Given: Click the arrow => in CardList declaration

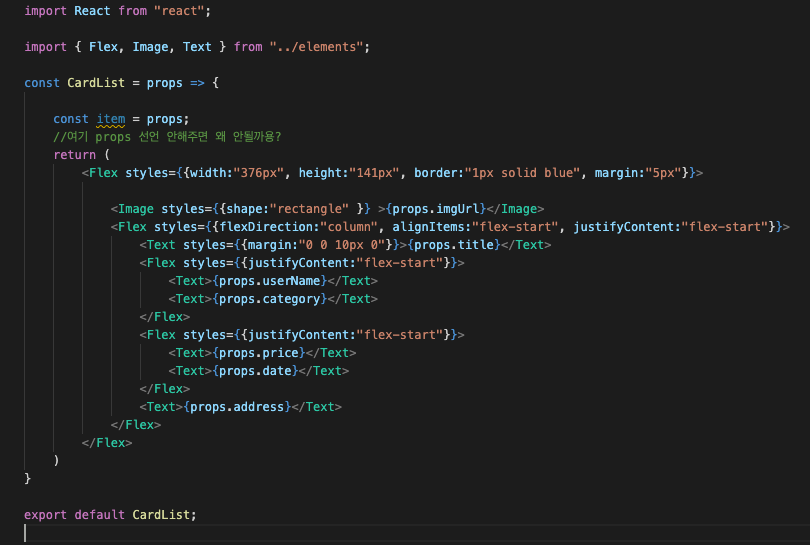Looking at the screenshot, I should click(197, 83).
